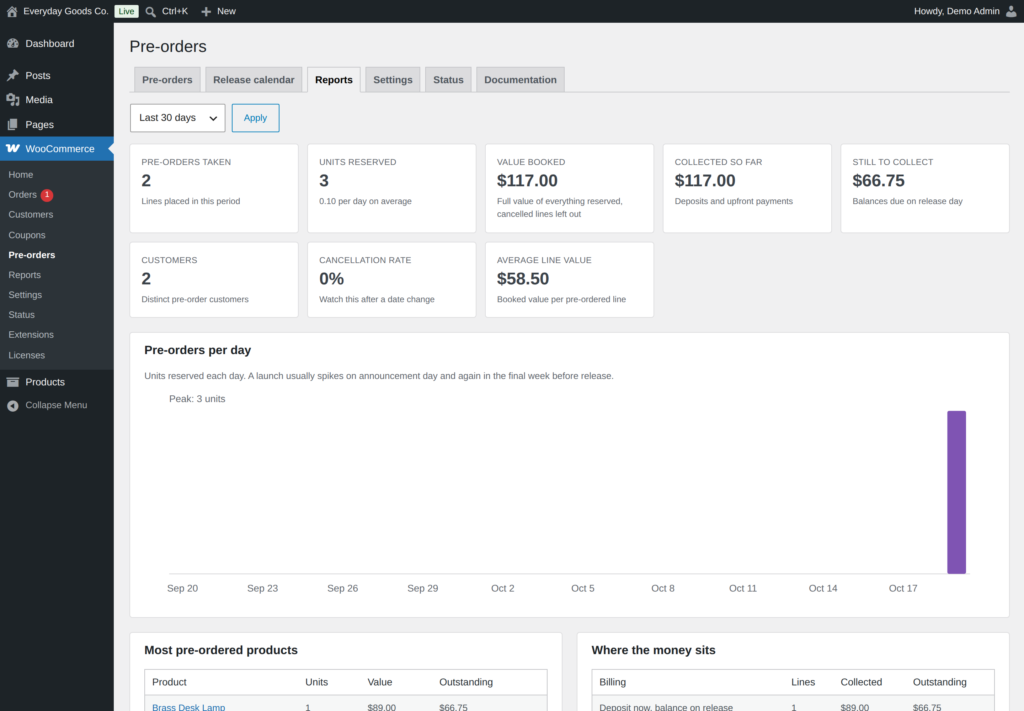Click the home icon beside Everyday Goods Co.
Image resolution: width=1024 pixels, height=711 pixels.
[x=12, y=11]
